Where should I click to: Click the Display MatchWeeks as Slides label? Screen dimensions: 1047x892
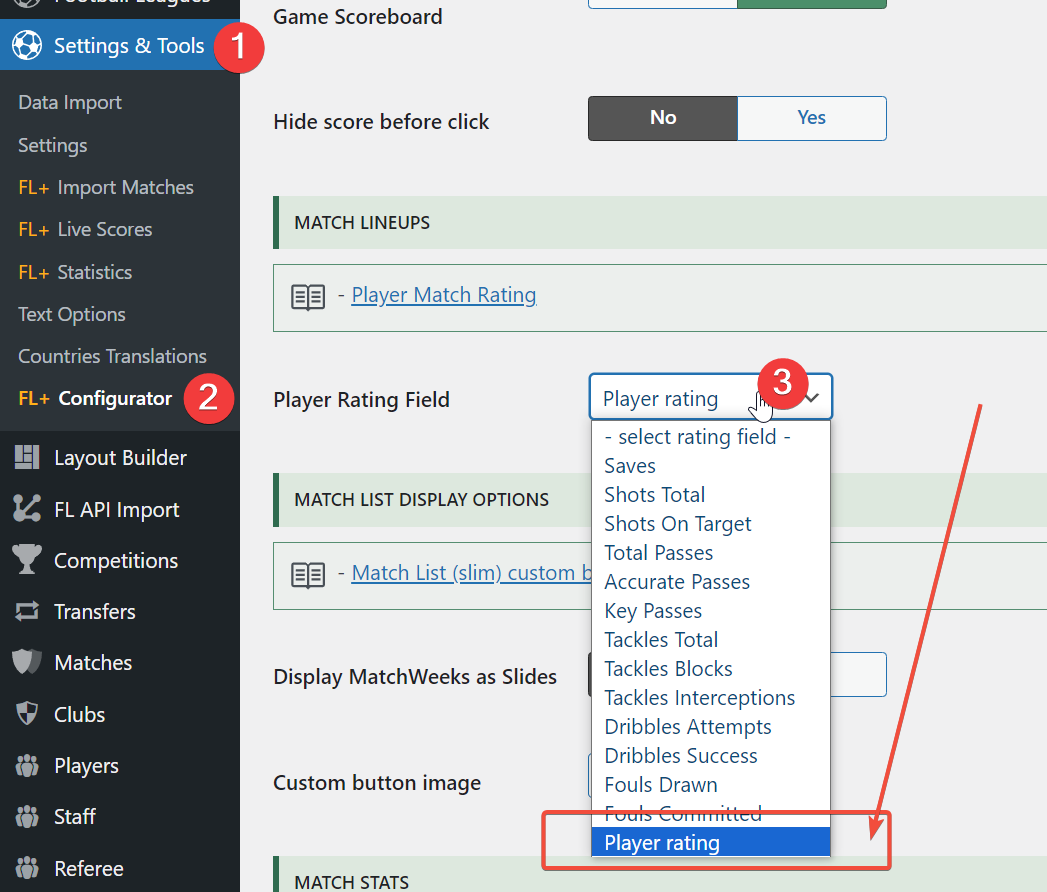click(415, 676)
